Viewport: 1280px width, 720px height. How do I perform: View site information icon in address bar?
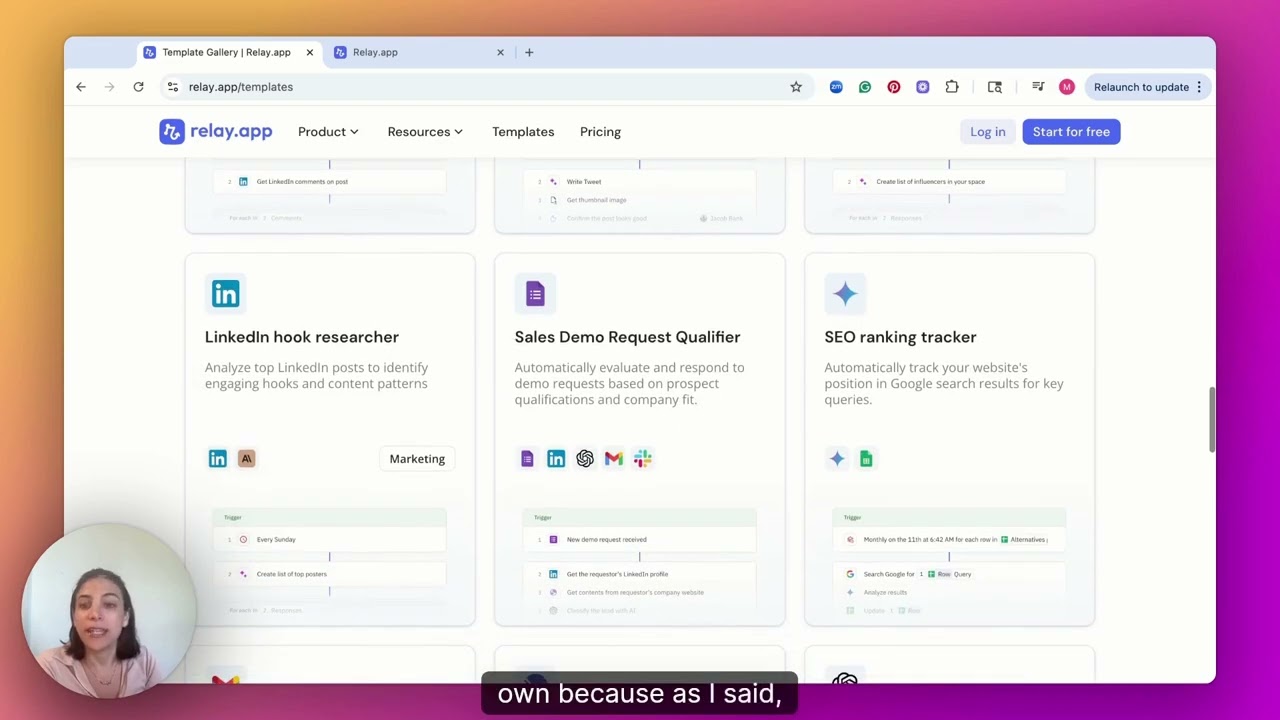click(173, 87)
